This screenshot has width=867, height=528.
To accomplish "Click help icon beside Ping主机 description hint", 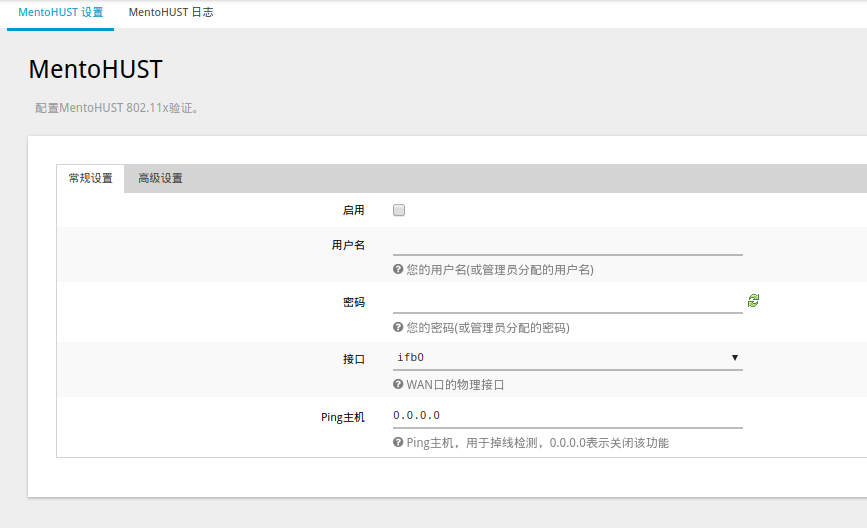I will pos(398,442).
